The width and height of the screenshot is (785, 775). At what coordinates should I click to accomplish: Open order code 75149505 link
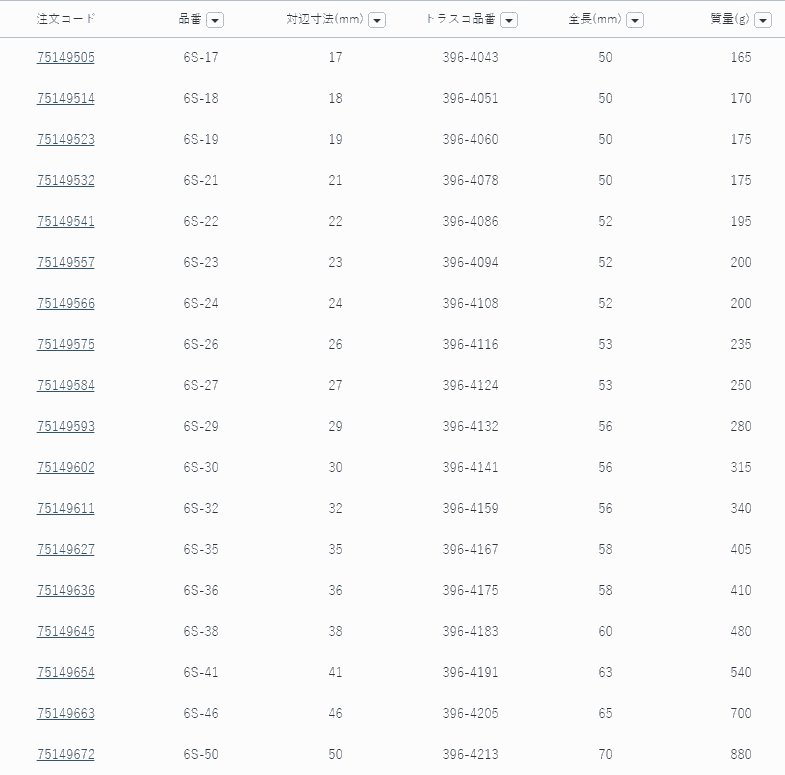66,57
